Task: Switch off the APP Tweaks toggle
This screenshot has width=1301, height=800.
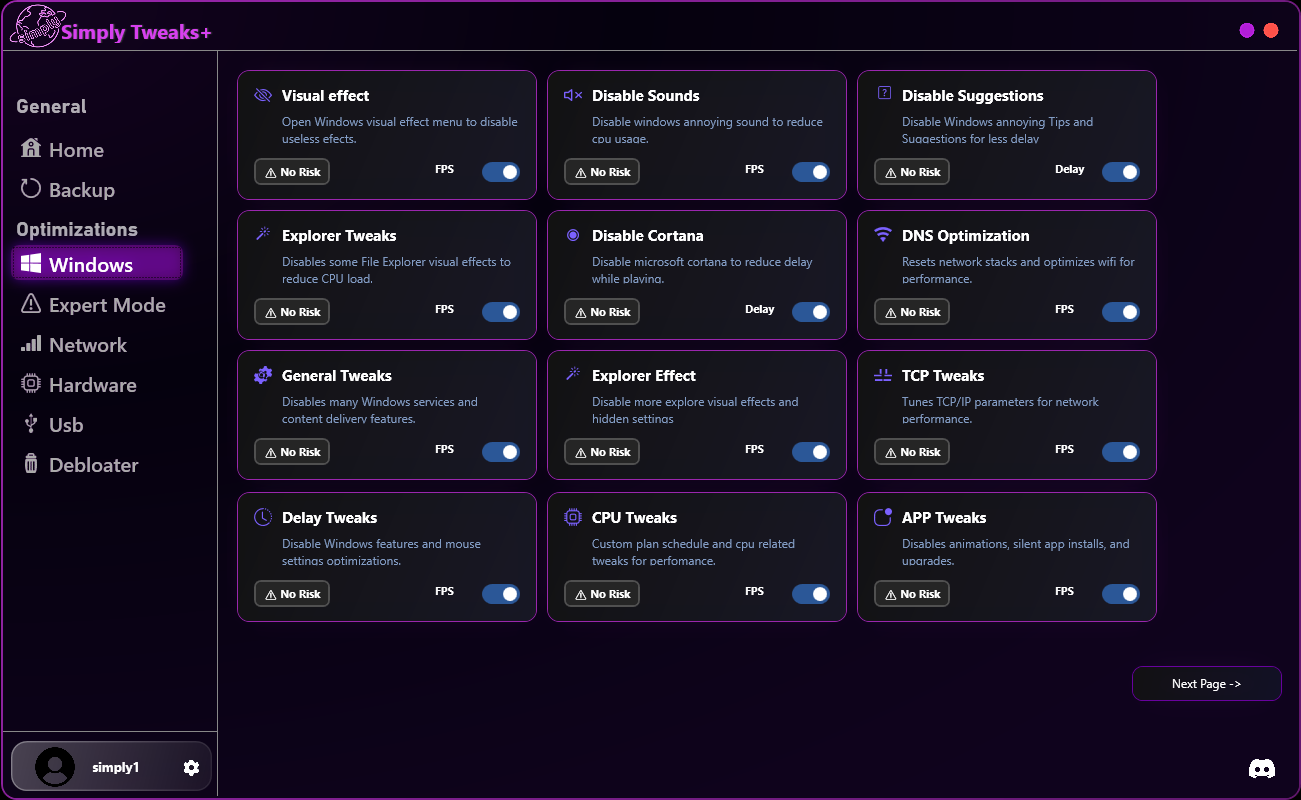Action: click(1121, 594)
